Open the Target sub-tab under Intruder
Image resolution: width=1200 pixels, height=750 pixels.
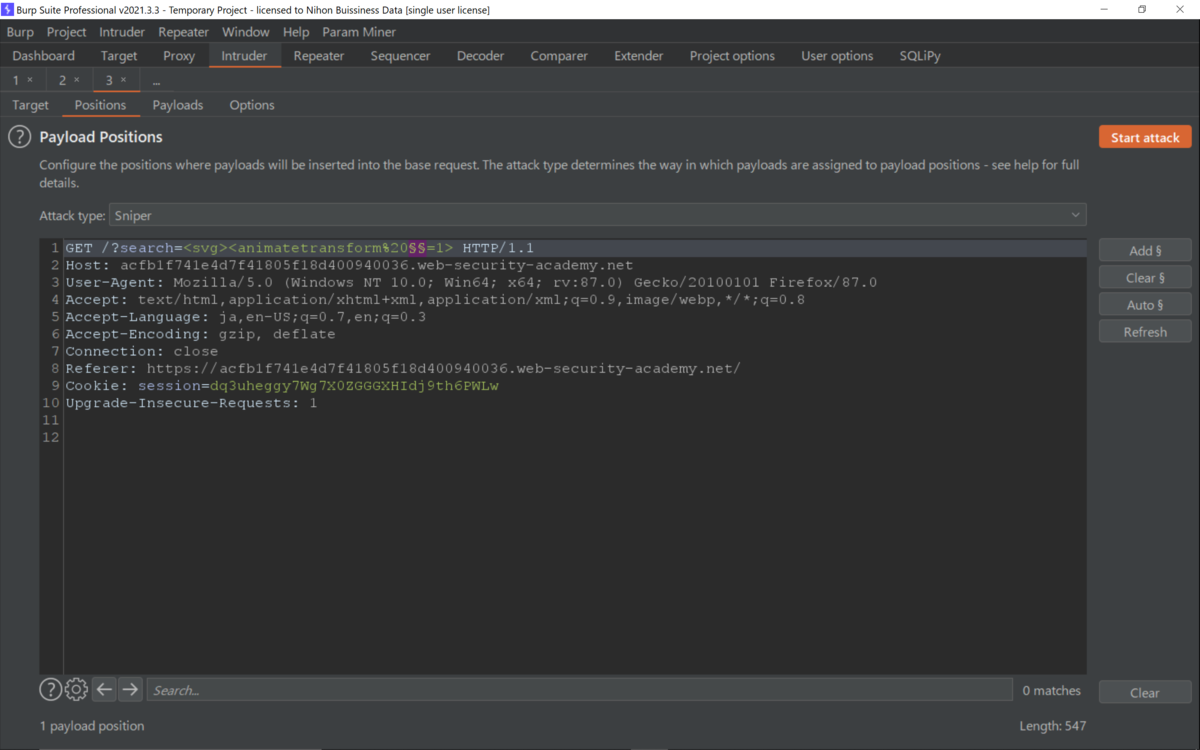pyautogui.click(x=31, y=105)
